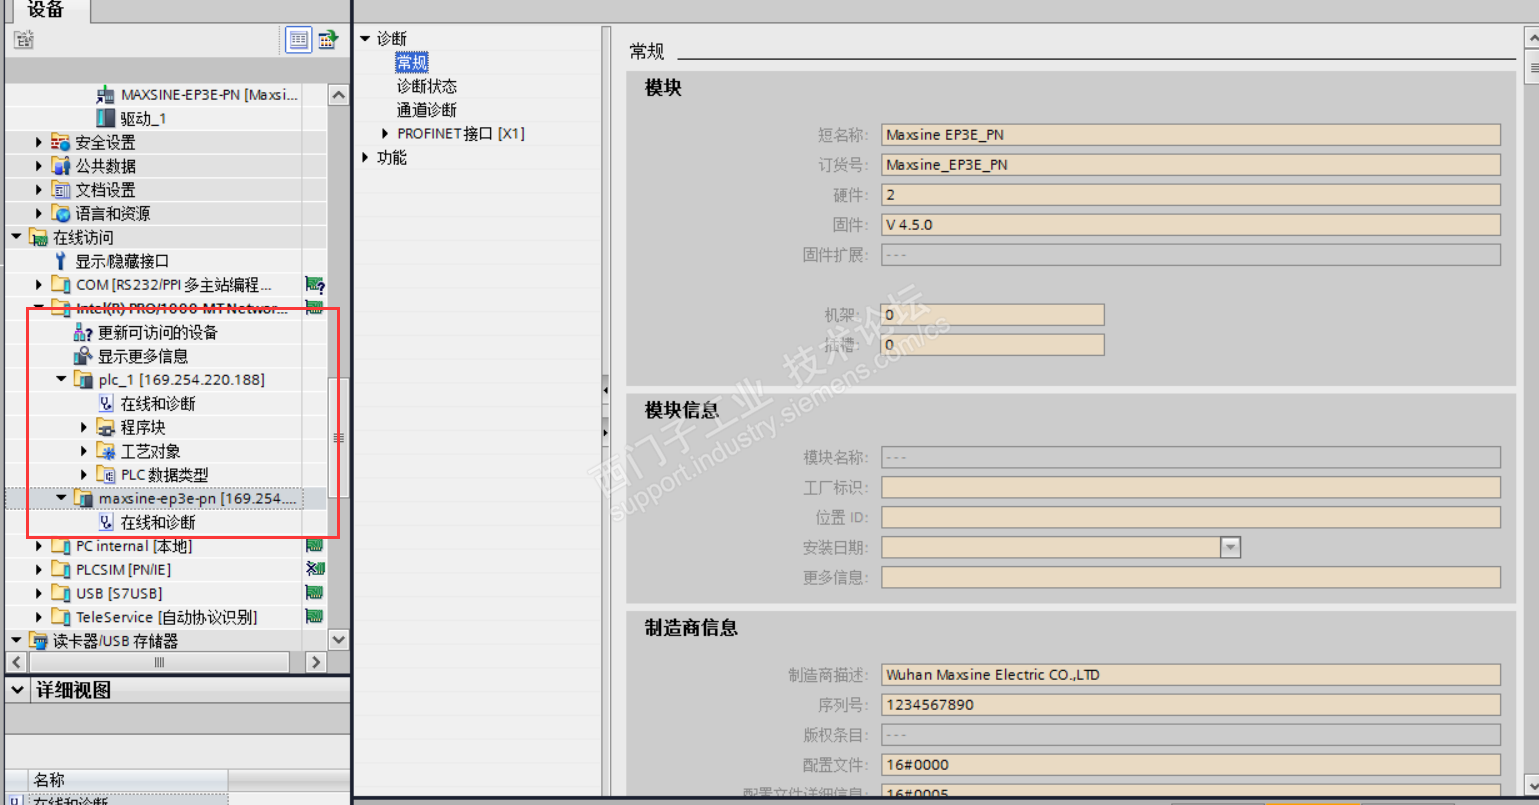Click the interface status icon on the PC internal row
Image resolution: width=1539 pixels, height=805 pixels.
click(314, 546)
